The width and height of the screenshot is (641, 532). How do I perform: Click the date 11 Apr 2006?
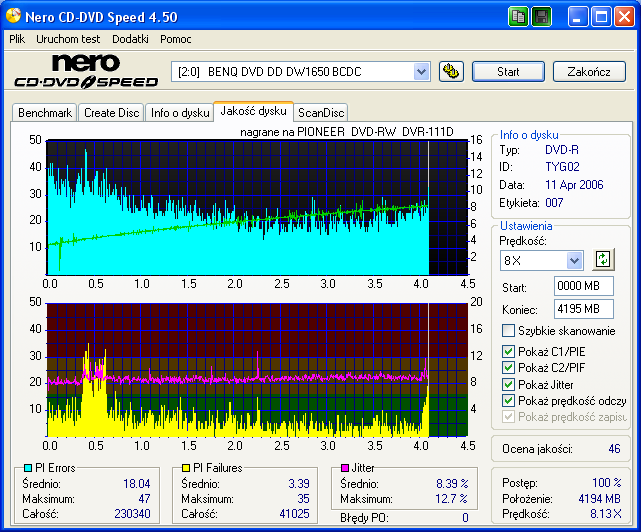coord(574,185)
